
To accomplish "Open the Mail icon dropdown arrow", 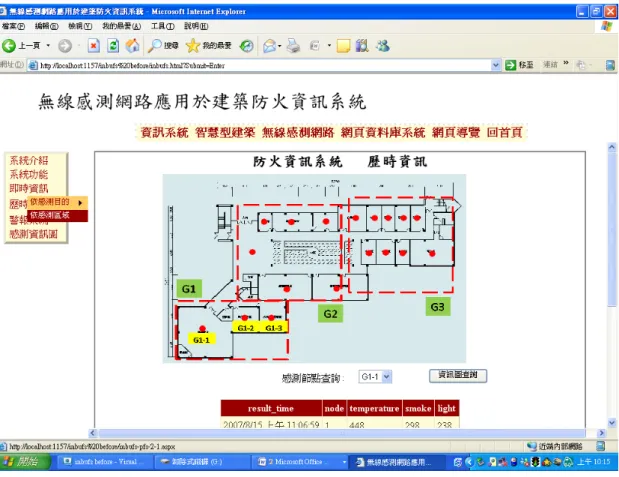I will coord(279,46).
